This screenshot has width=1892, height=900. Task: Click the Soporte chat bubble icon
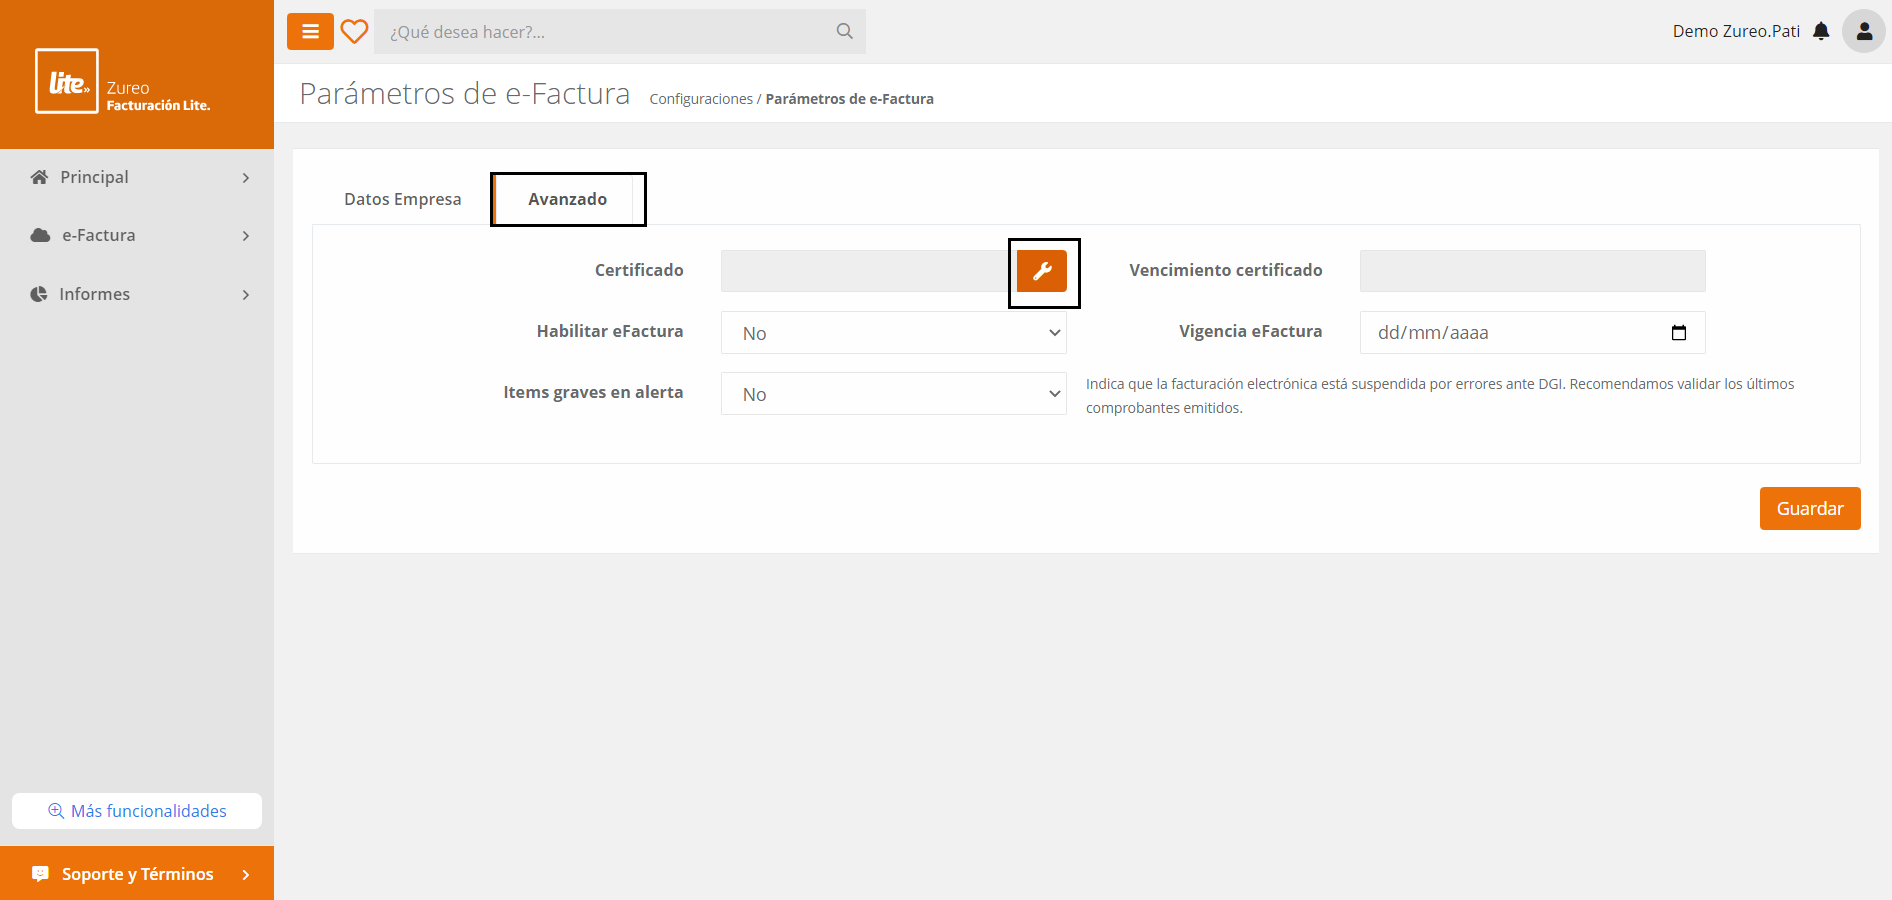tap(40, 874)
